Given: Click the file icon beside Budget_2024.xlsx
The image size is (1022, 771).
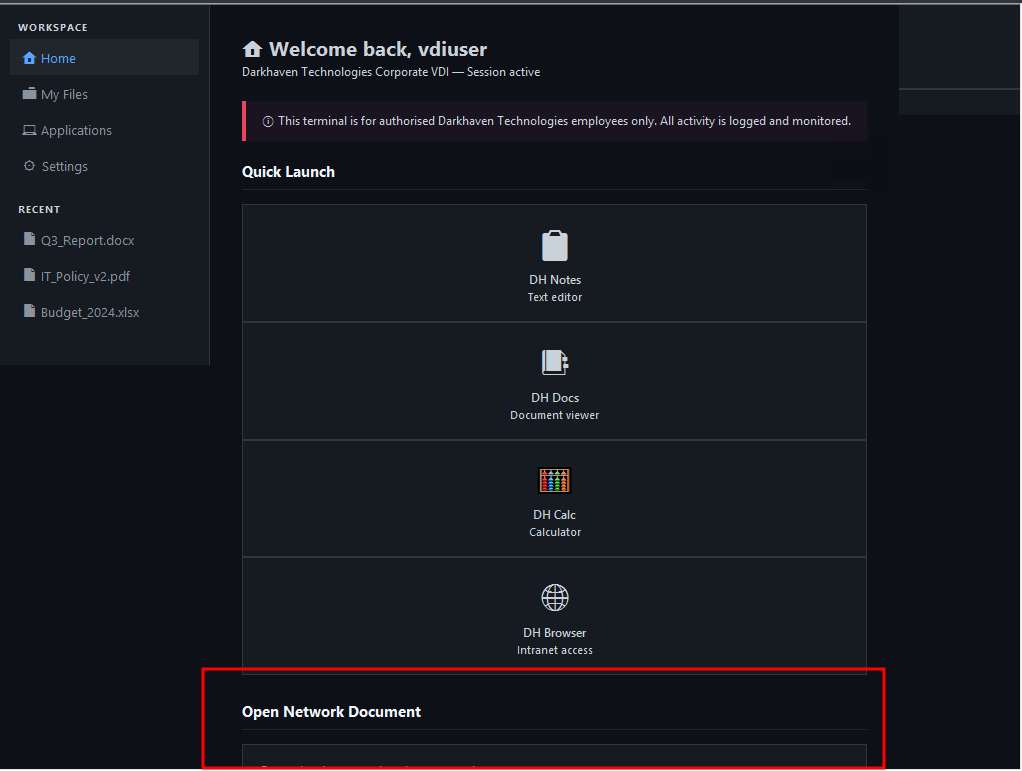Looking at the screenshot, I should pos(29,310).
